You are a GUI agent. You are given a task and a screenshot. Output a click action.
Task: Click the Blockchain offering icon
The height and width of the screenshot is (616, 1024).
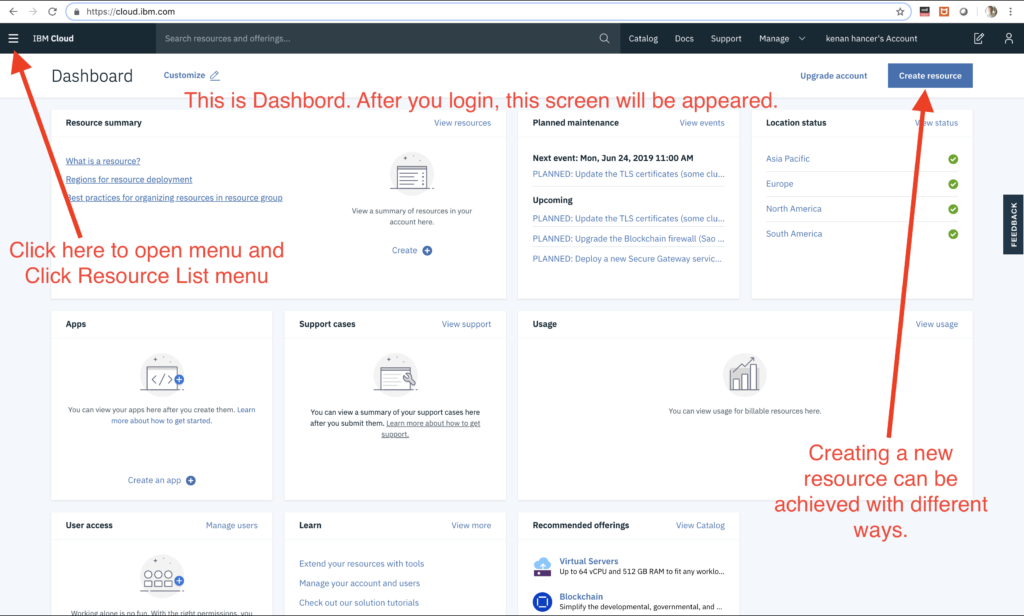click(x=542, y=601)
